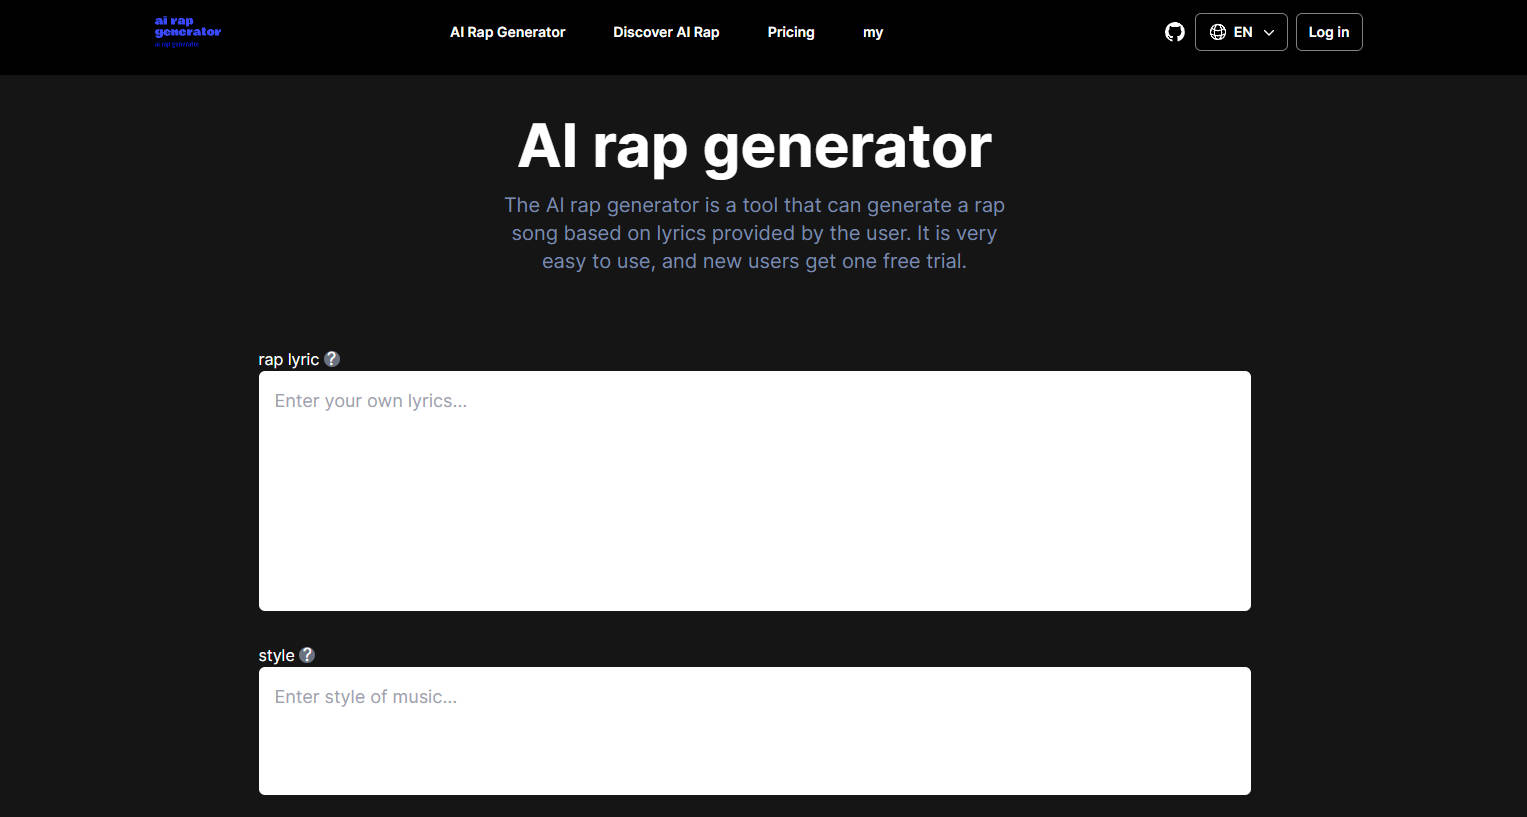Click inside the "Enter your own lyrics" box
Image resolution: width=1527 pixels, height=817 pixels.
[754, 490]
